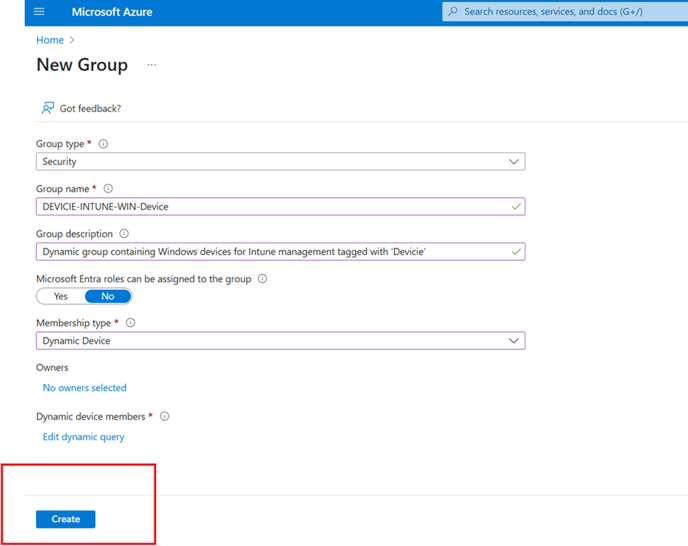Viewport: 688px width, 546px height.
Task: Edit the Group name field DEVICIE-INTUNE-WIN-Device
Action: 280,206
